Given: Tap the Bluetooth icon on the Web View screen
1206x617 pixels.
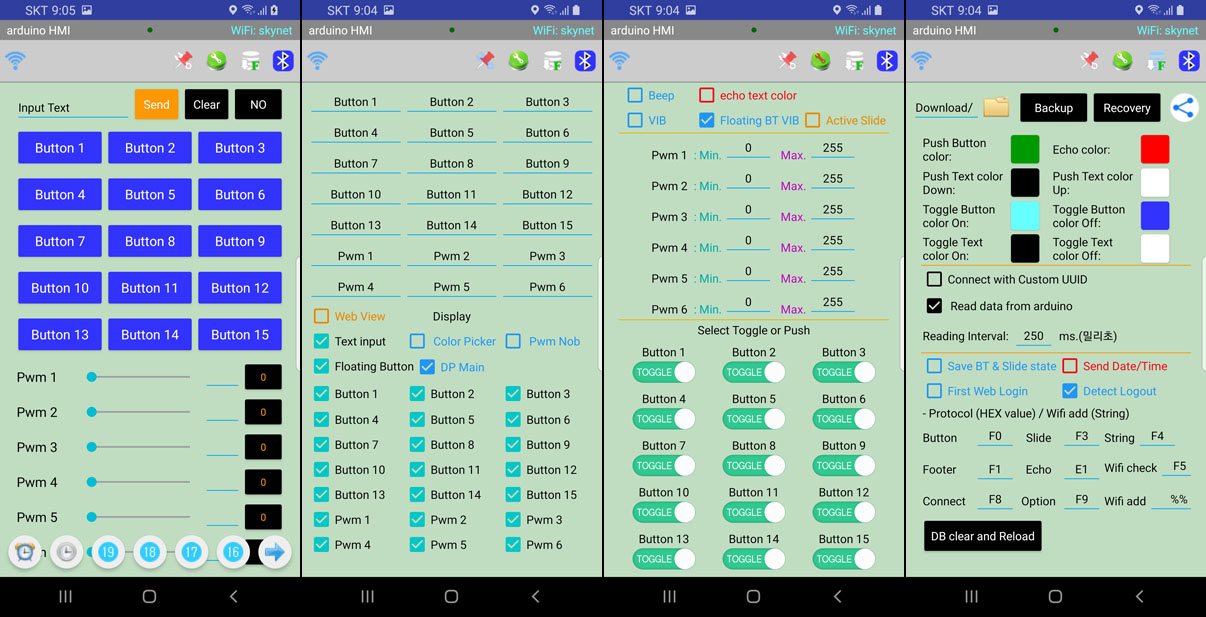Looking at the screenshot, I should [585, 61].
